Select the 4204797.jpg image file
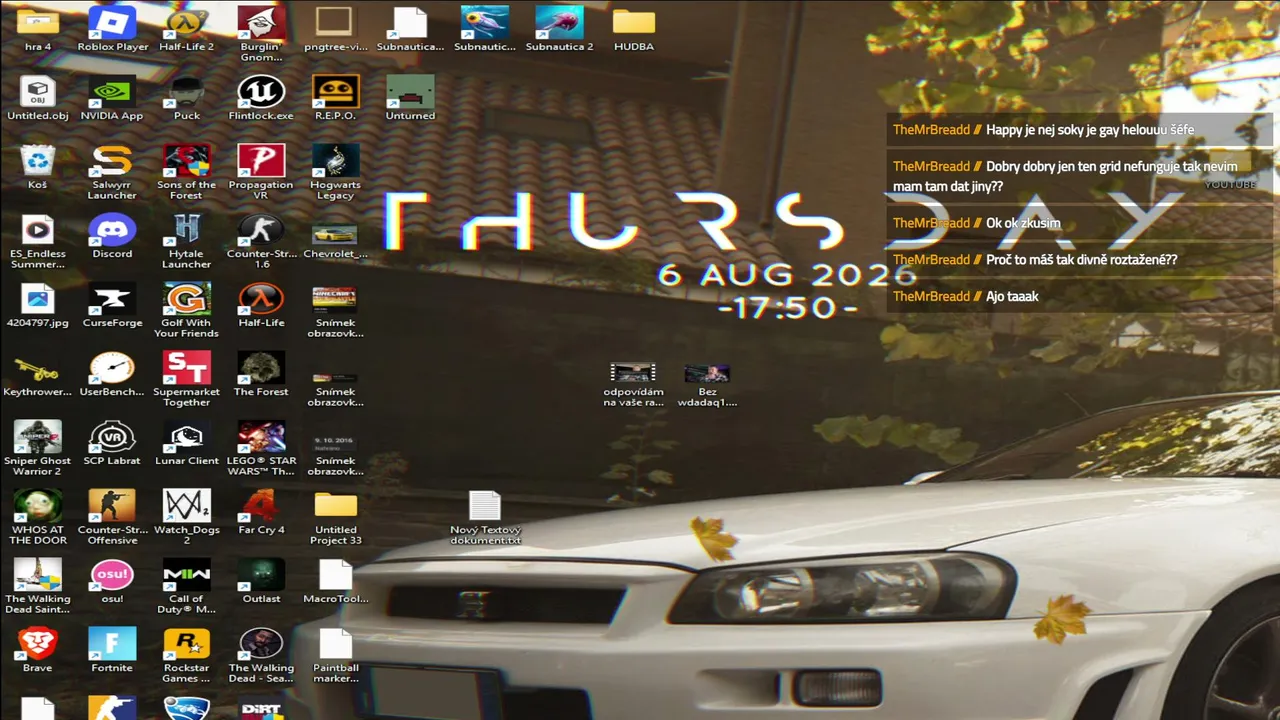Viewport: 1280px width, 720px height. pyautogui.click(x=38, y=305)
